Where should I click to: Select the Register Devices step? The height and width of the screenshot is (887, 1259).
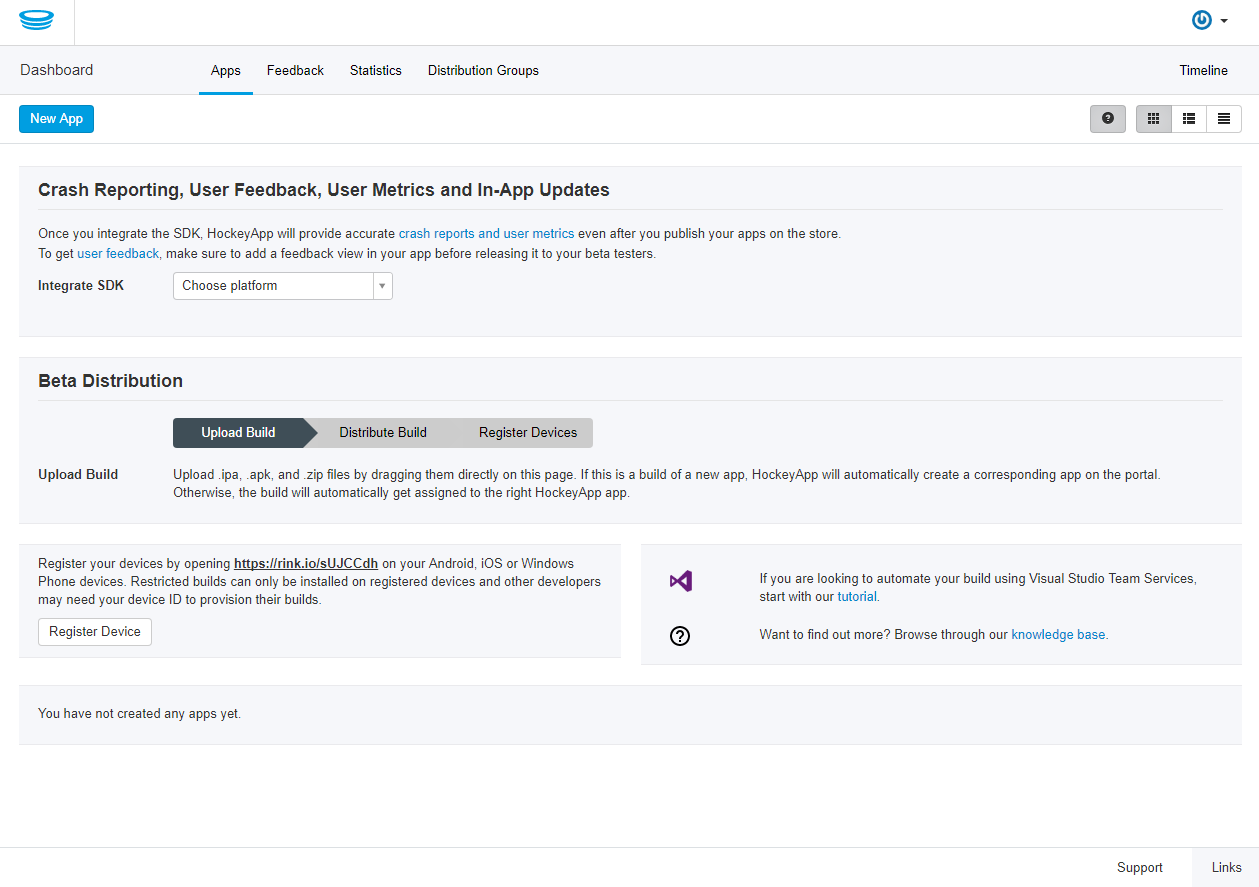tap(528, 433)
